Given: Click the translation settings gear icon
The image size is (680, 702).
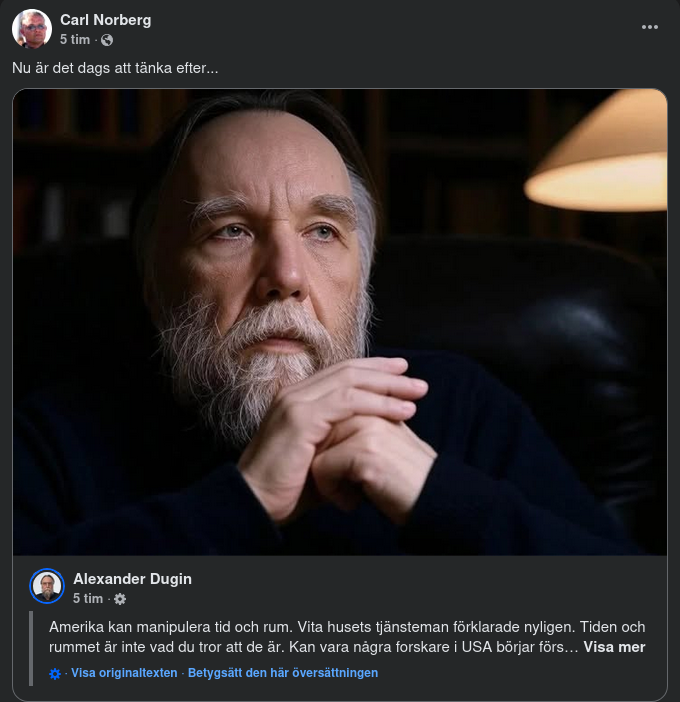Looking at the screenshot, I should 55,674.
